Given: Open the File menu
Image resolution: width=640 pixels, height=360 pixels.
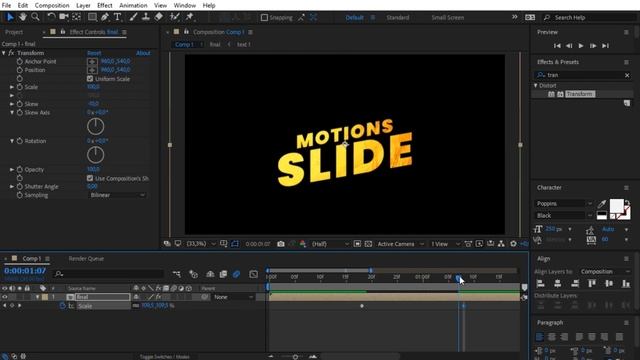Looking at the screenshot, I should [6, 5].
